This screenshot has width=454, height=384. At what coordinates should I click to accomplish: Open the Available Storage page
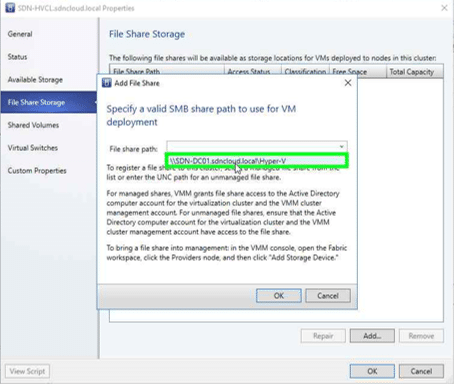coord(35,80)
